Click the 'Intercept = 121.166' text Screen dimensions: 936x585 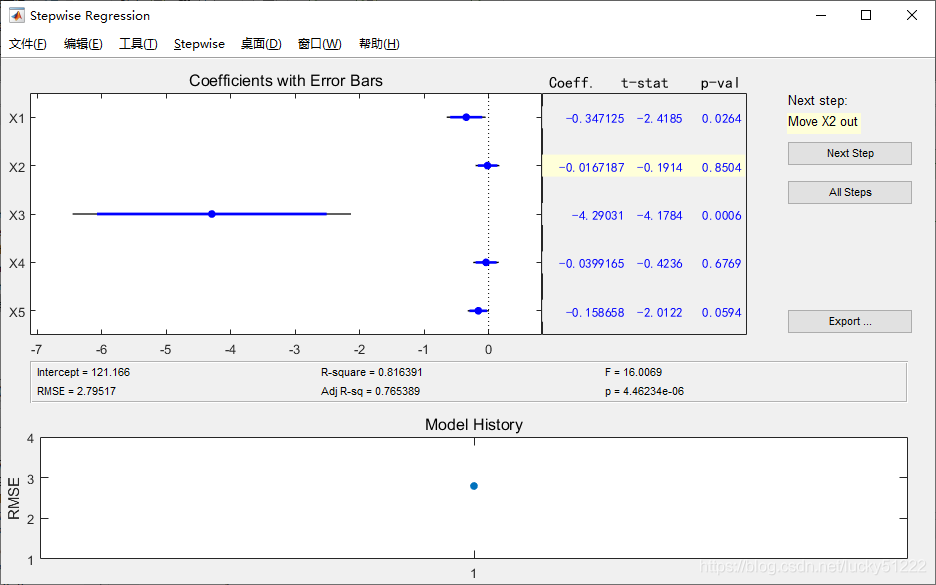pos(83,372)
